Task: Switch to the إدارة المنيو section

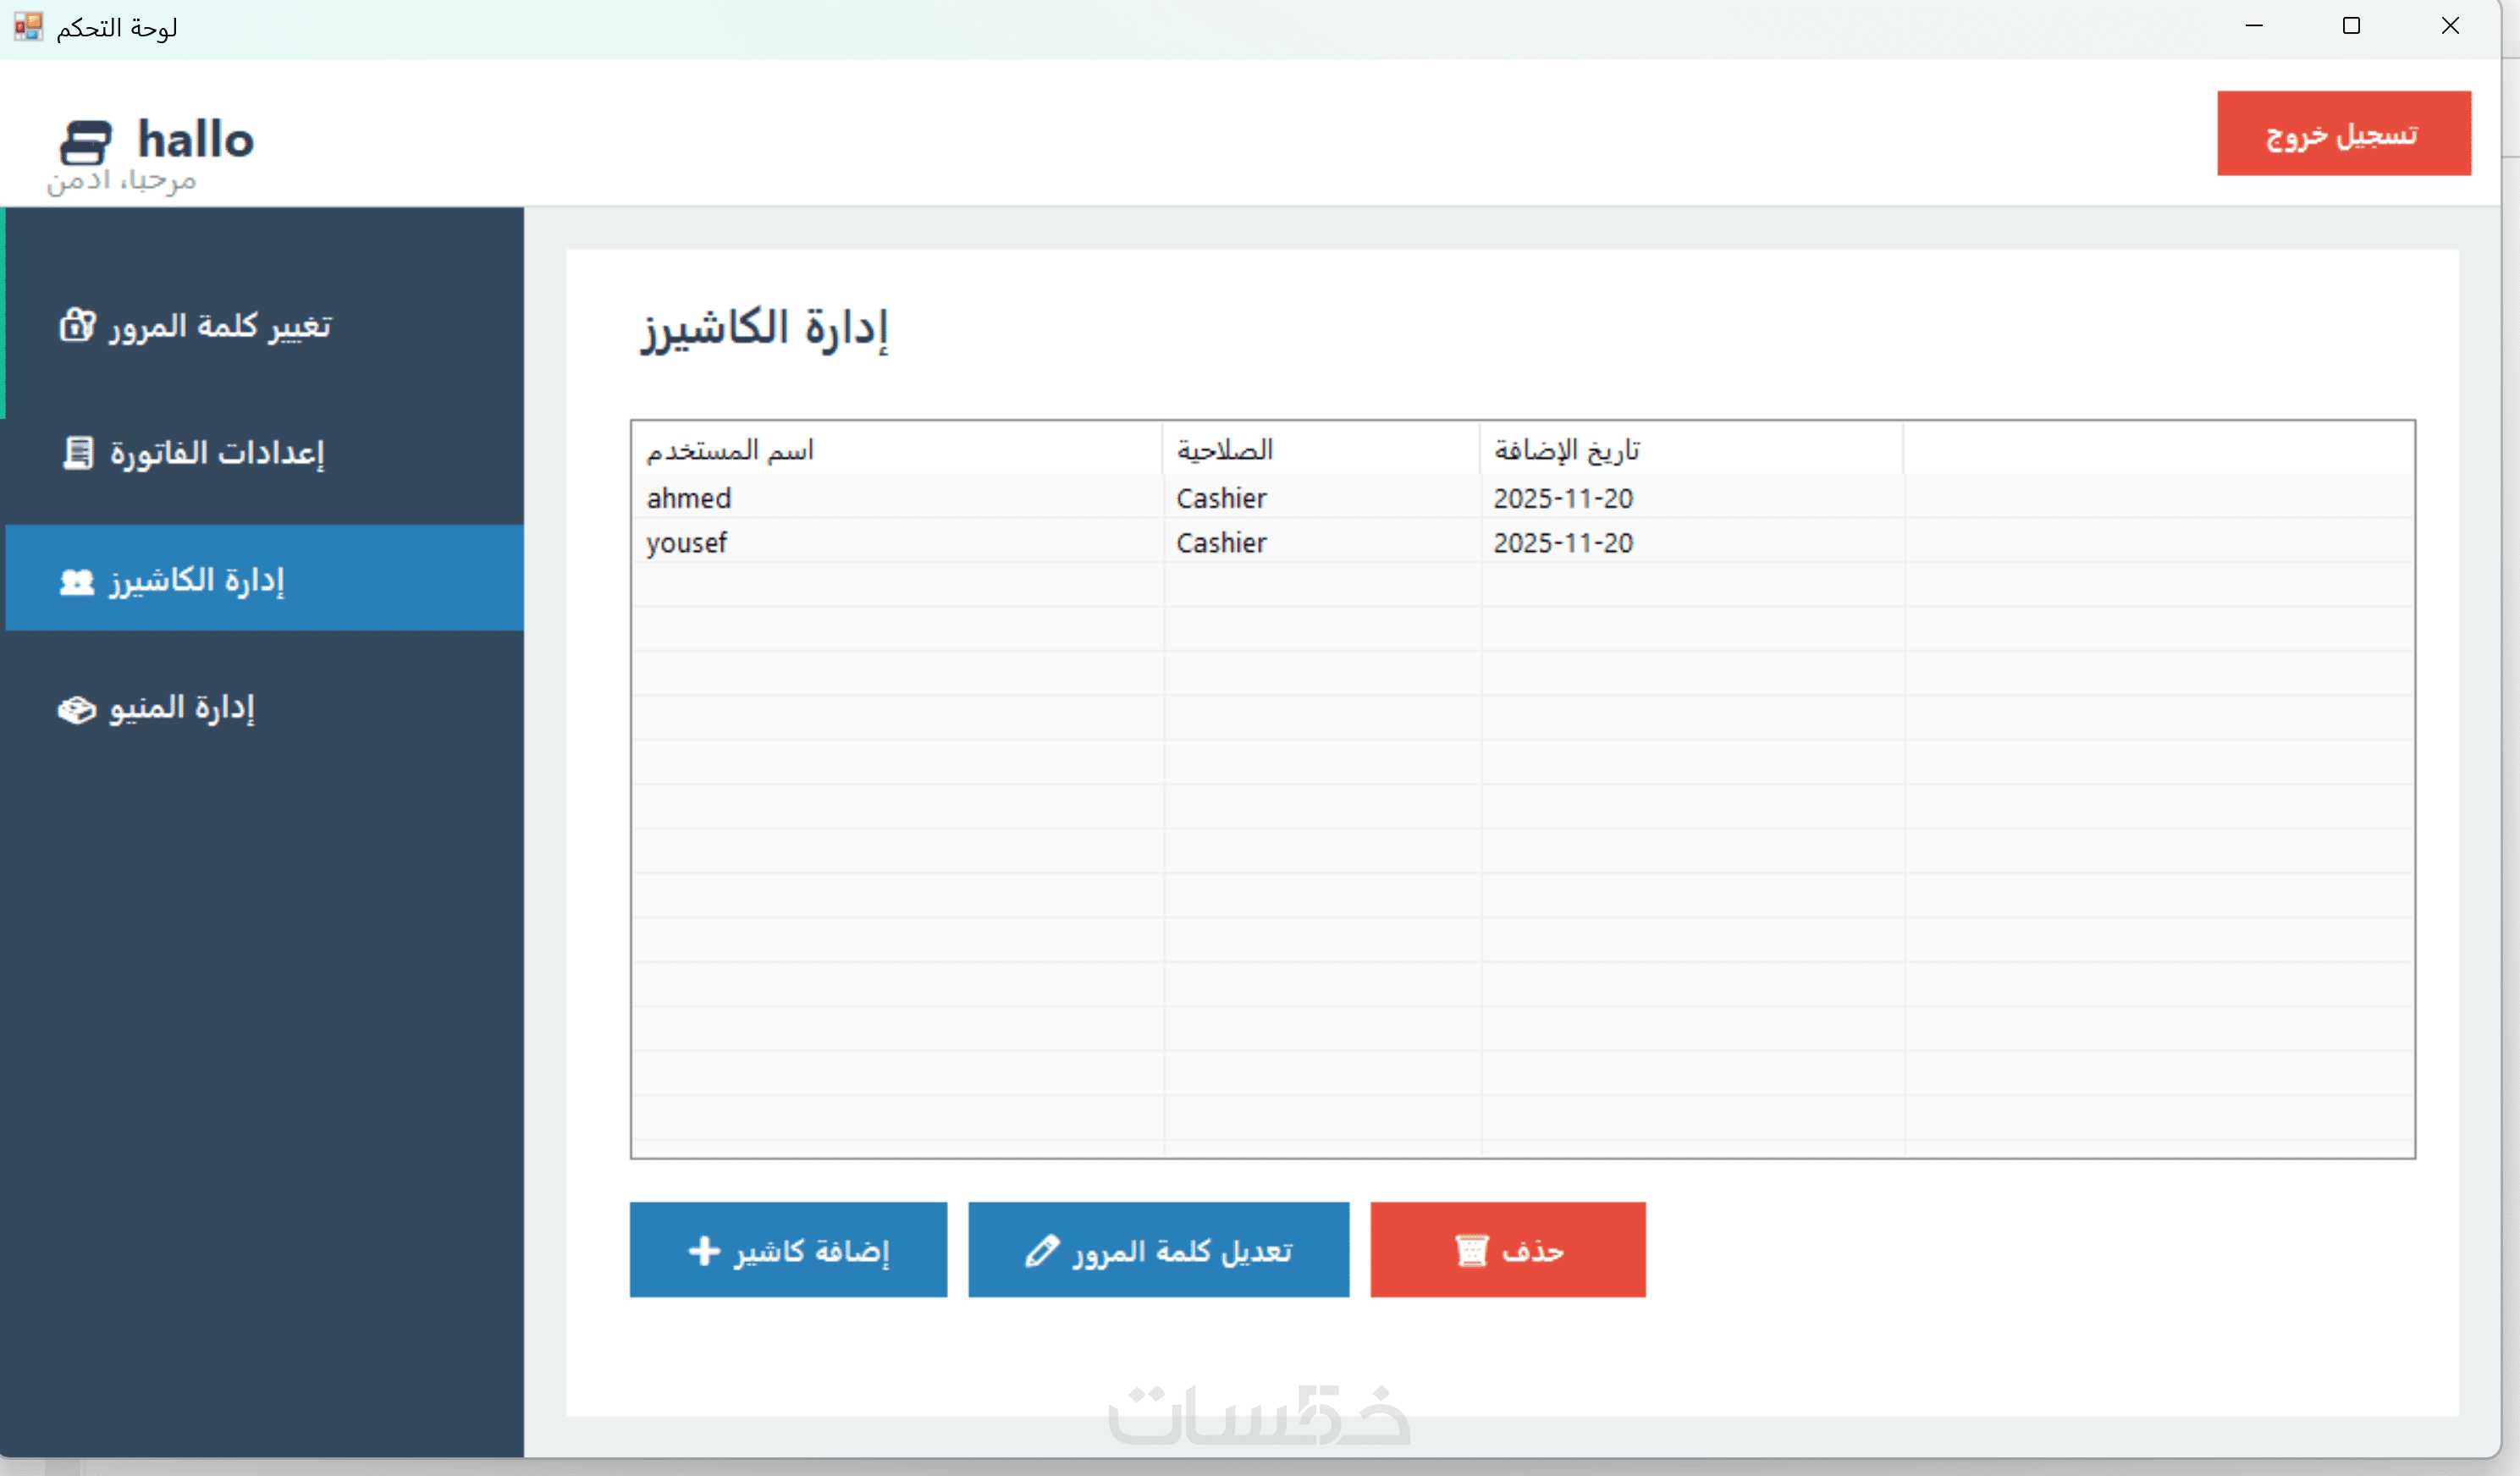Action: [182, 709]
